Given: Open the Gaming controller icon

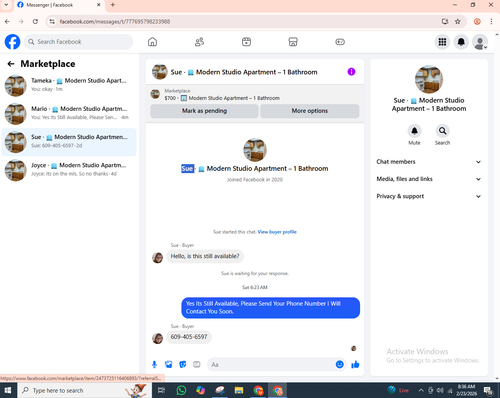Looking at the screenshot, I should click(x=340, y=42).
